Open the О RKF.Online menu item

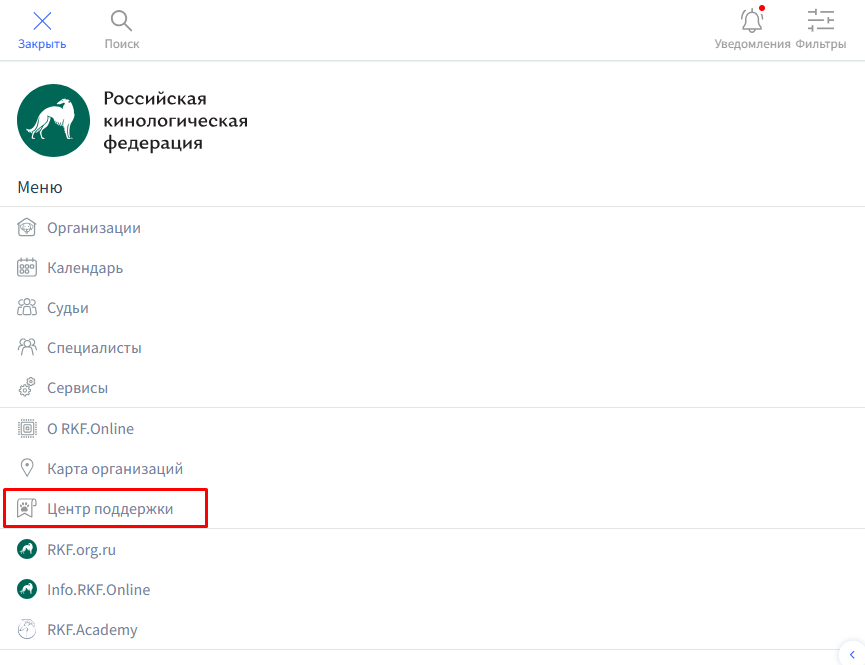tap(90, 429)
